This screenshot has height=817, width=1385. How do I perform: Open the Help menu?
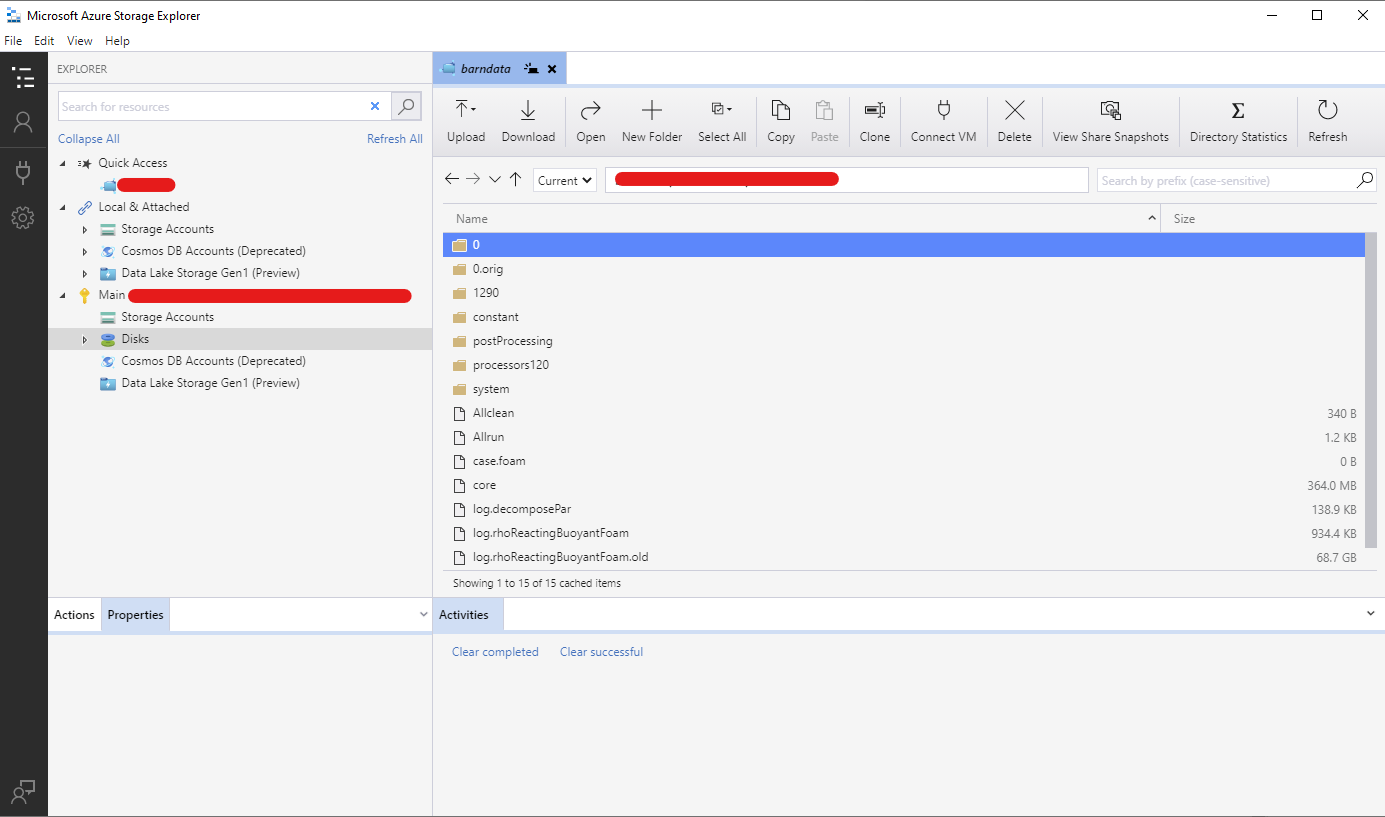click(x=118, y=41)
